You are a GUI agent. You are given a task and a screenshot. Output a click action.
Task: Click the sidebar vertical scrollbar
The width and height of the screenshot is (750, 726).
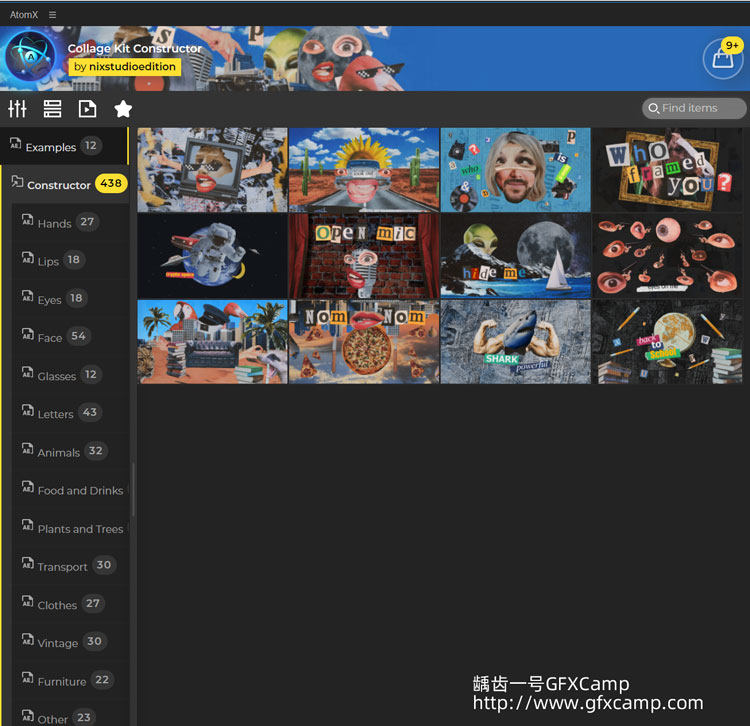(x=133, y=489)
